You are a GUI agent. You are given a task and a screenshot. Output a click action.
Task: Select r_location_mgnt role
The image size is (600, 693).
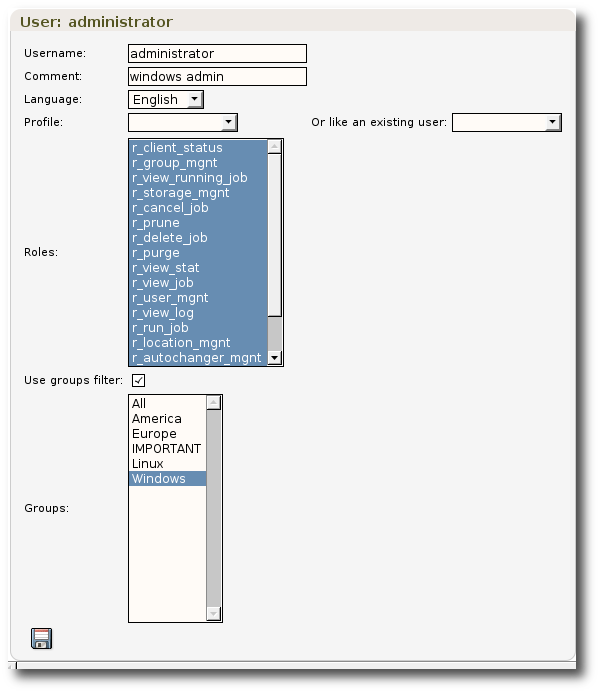point(198,343)
